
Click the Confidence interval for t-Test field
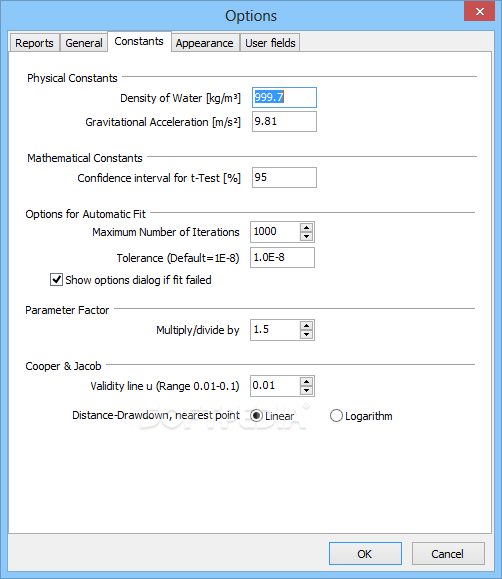[x=284, y=177]
